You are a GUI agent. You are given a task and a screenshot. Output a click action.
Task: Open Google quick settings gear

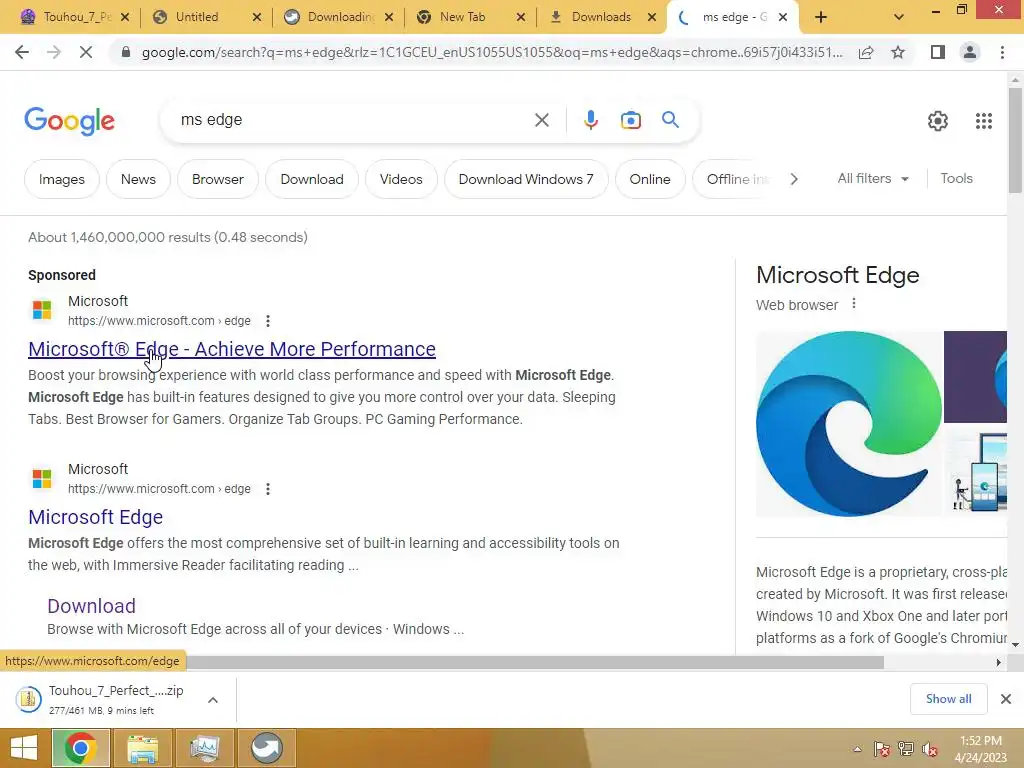click(x=938, y=121)
